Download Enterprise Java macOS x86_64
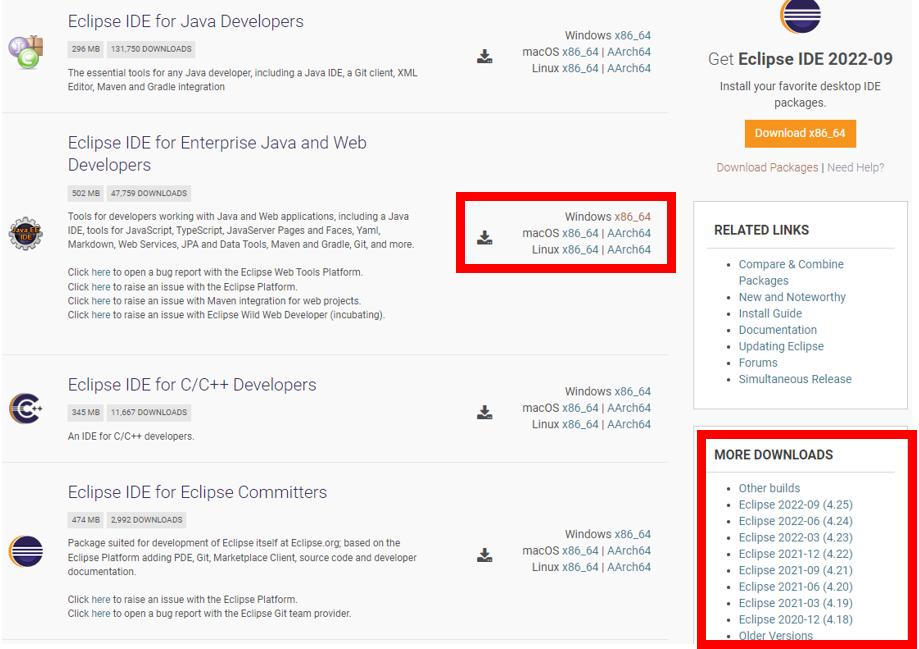The height and width of the screenshot is (649, 919). tap(580, 233)
